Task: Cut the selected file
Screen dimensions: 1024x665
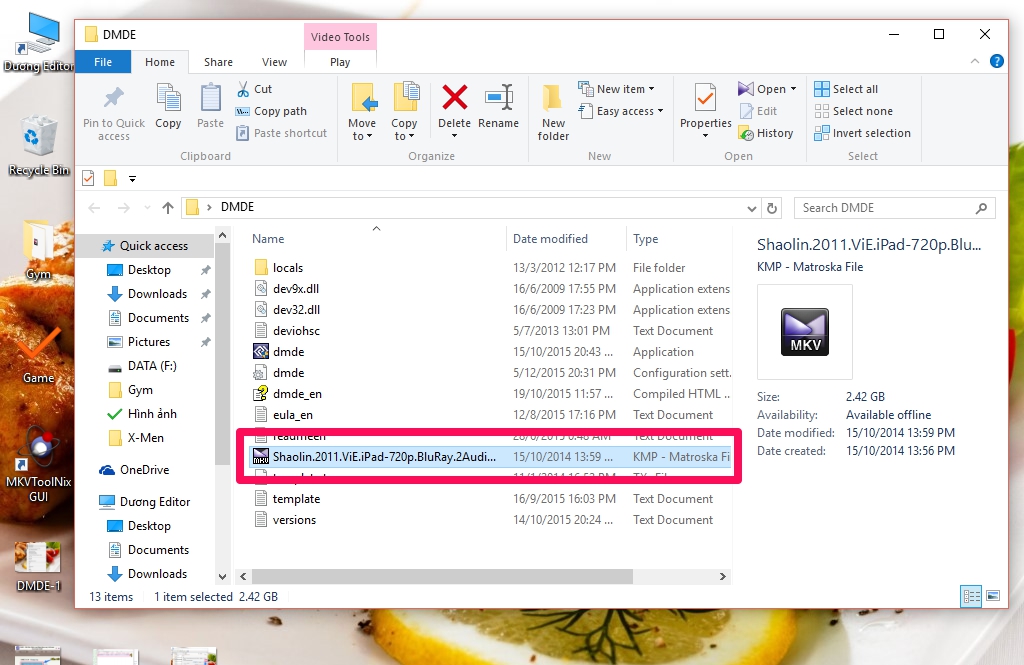Action: [x=254, y=89]
